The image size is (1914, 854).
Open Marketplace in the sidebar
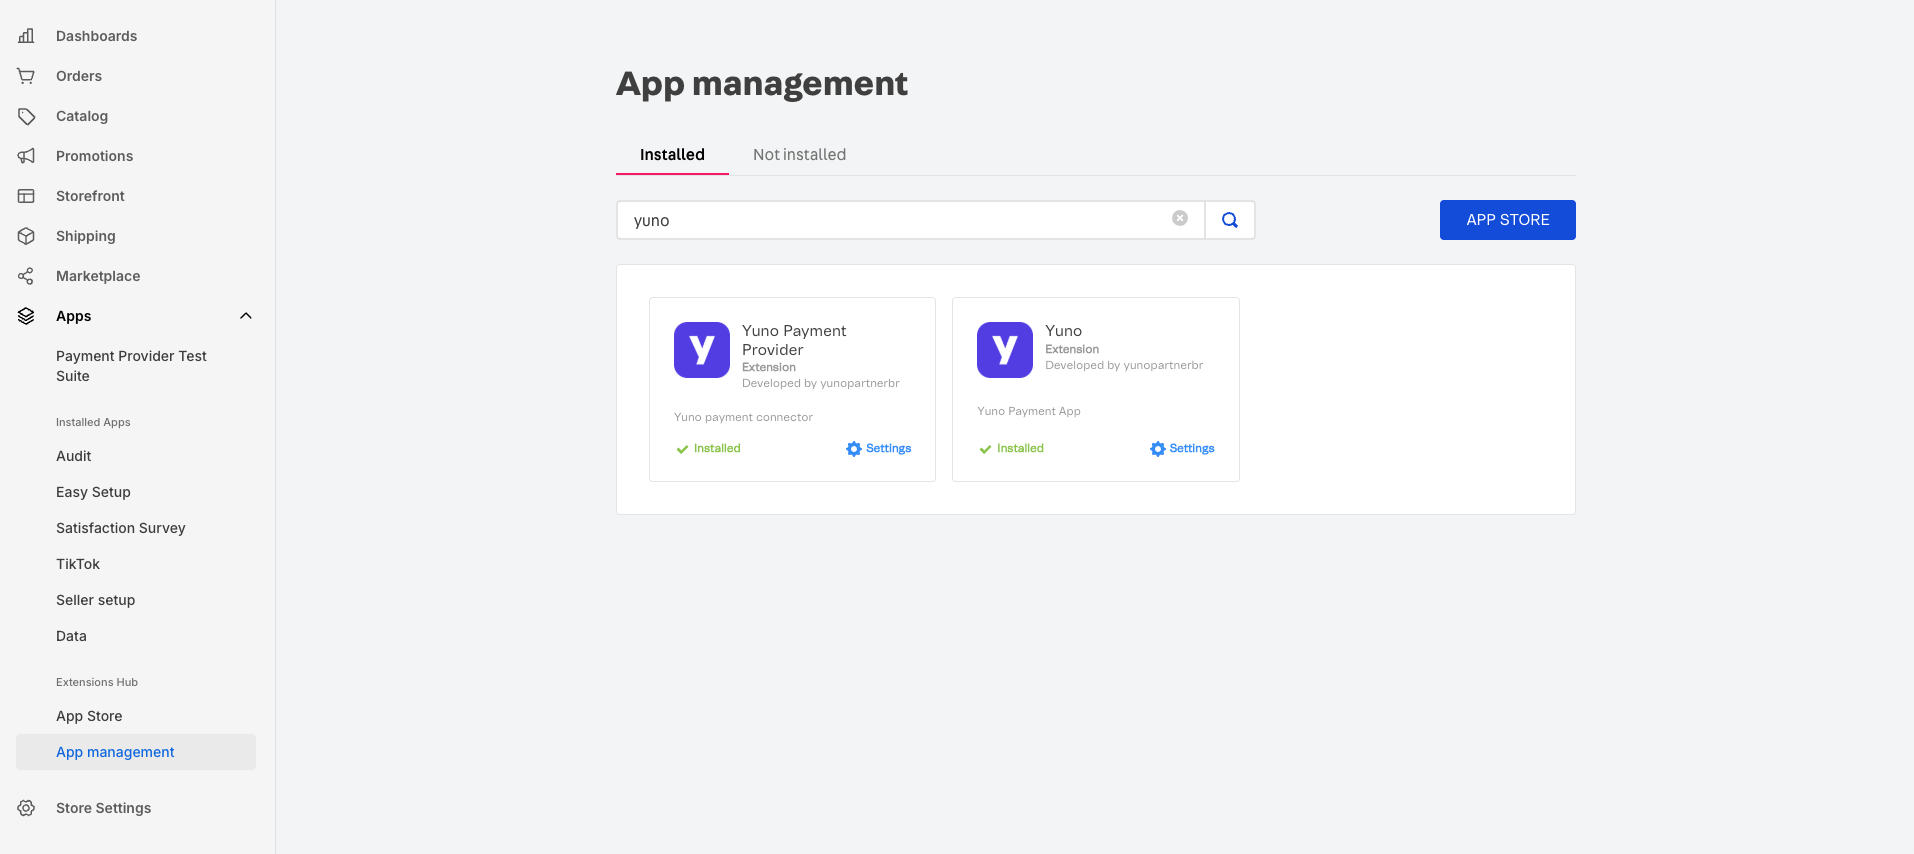tap(98, 276)
